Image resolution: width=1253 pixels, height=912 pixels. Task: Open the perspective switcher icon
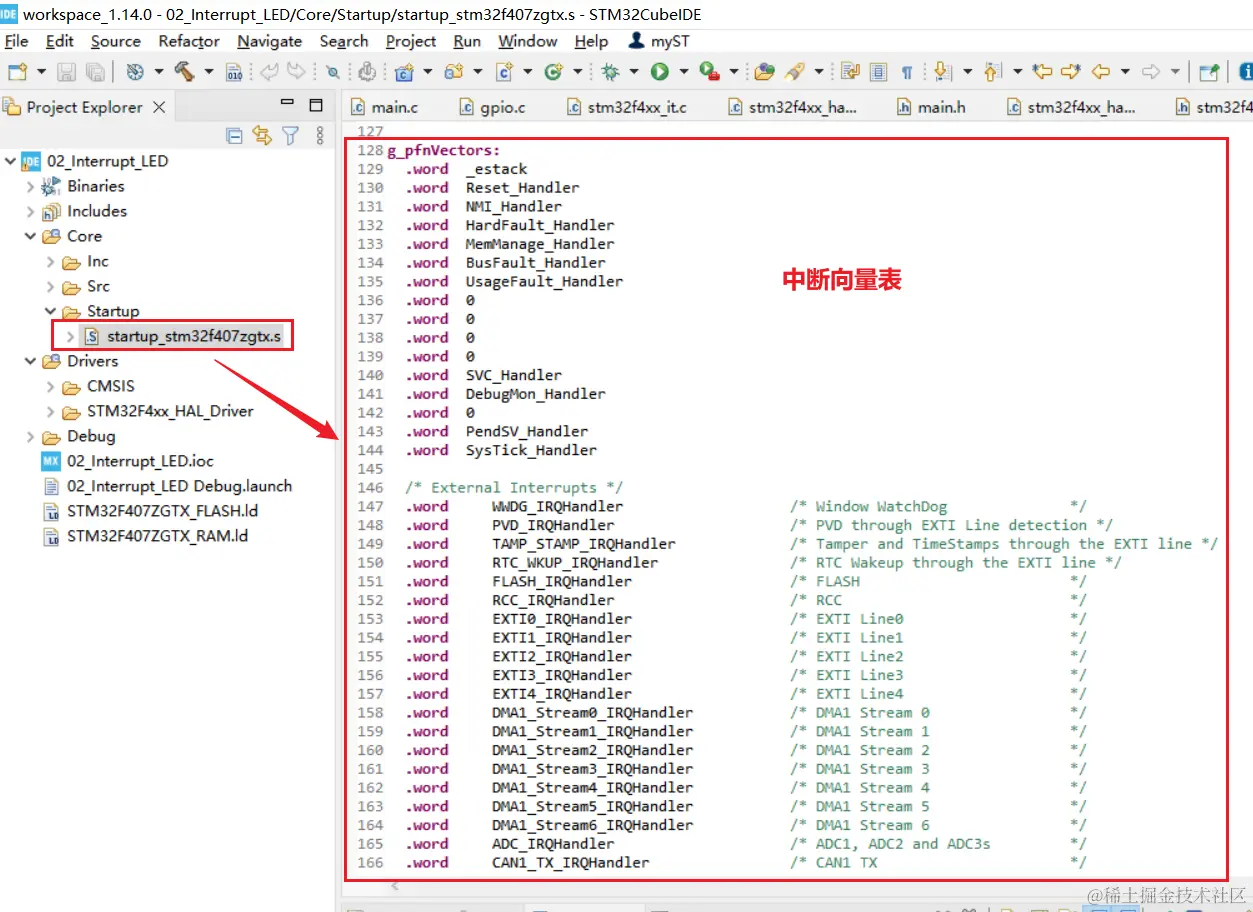click(1209, 72)
